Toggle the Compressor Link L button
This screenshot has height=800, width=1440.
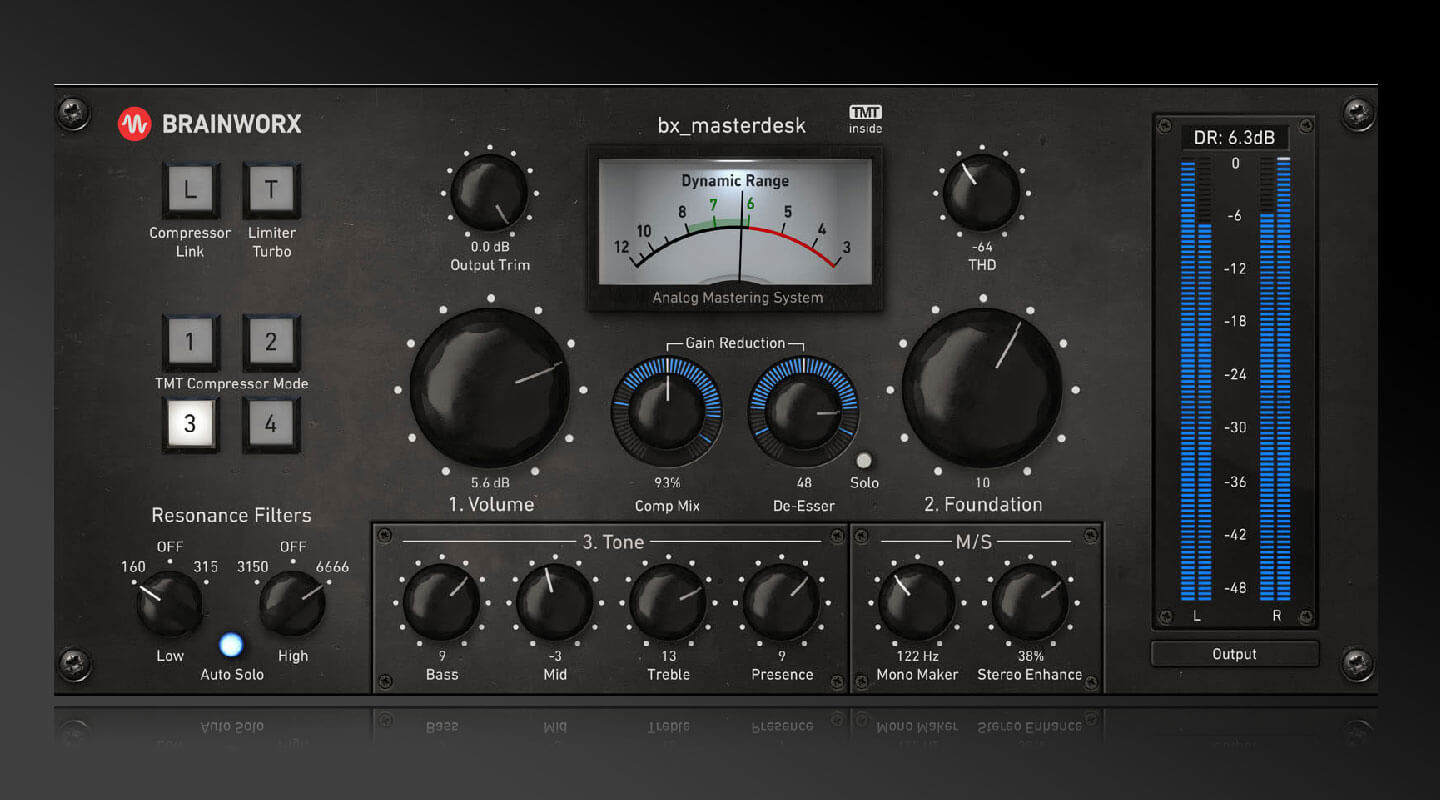coord(190,190)
